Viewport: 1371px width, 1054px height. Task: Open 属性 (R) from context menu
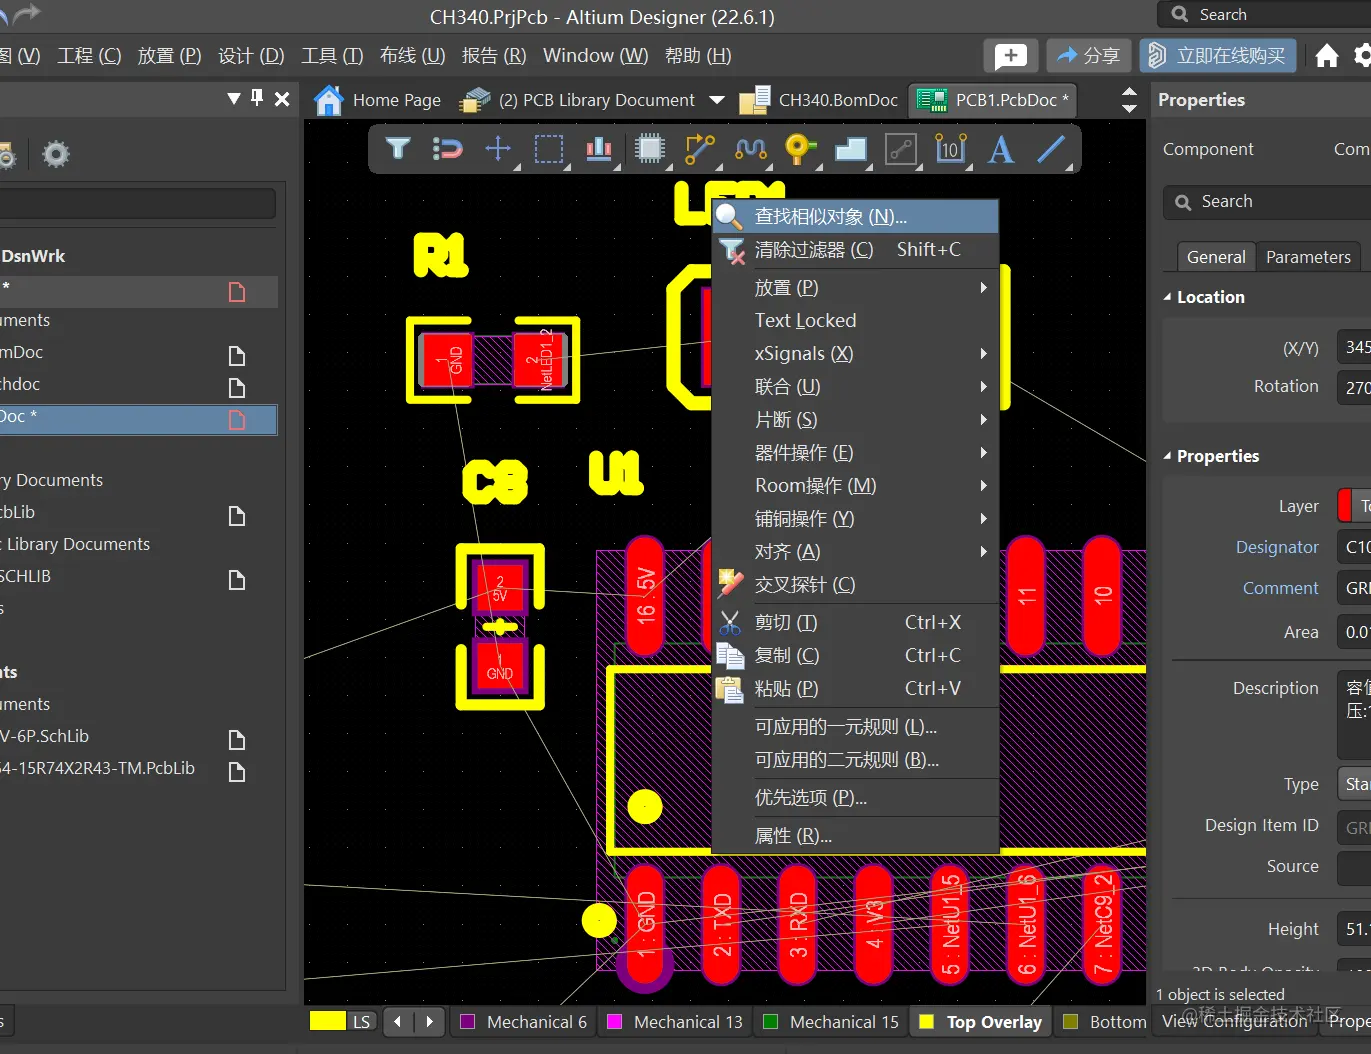855,836
